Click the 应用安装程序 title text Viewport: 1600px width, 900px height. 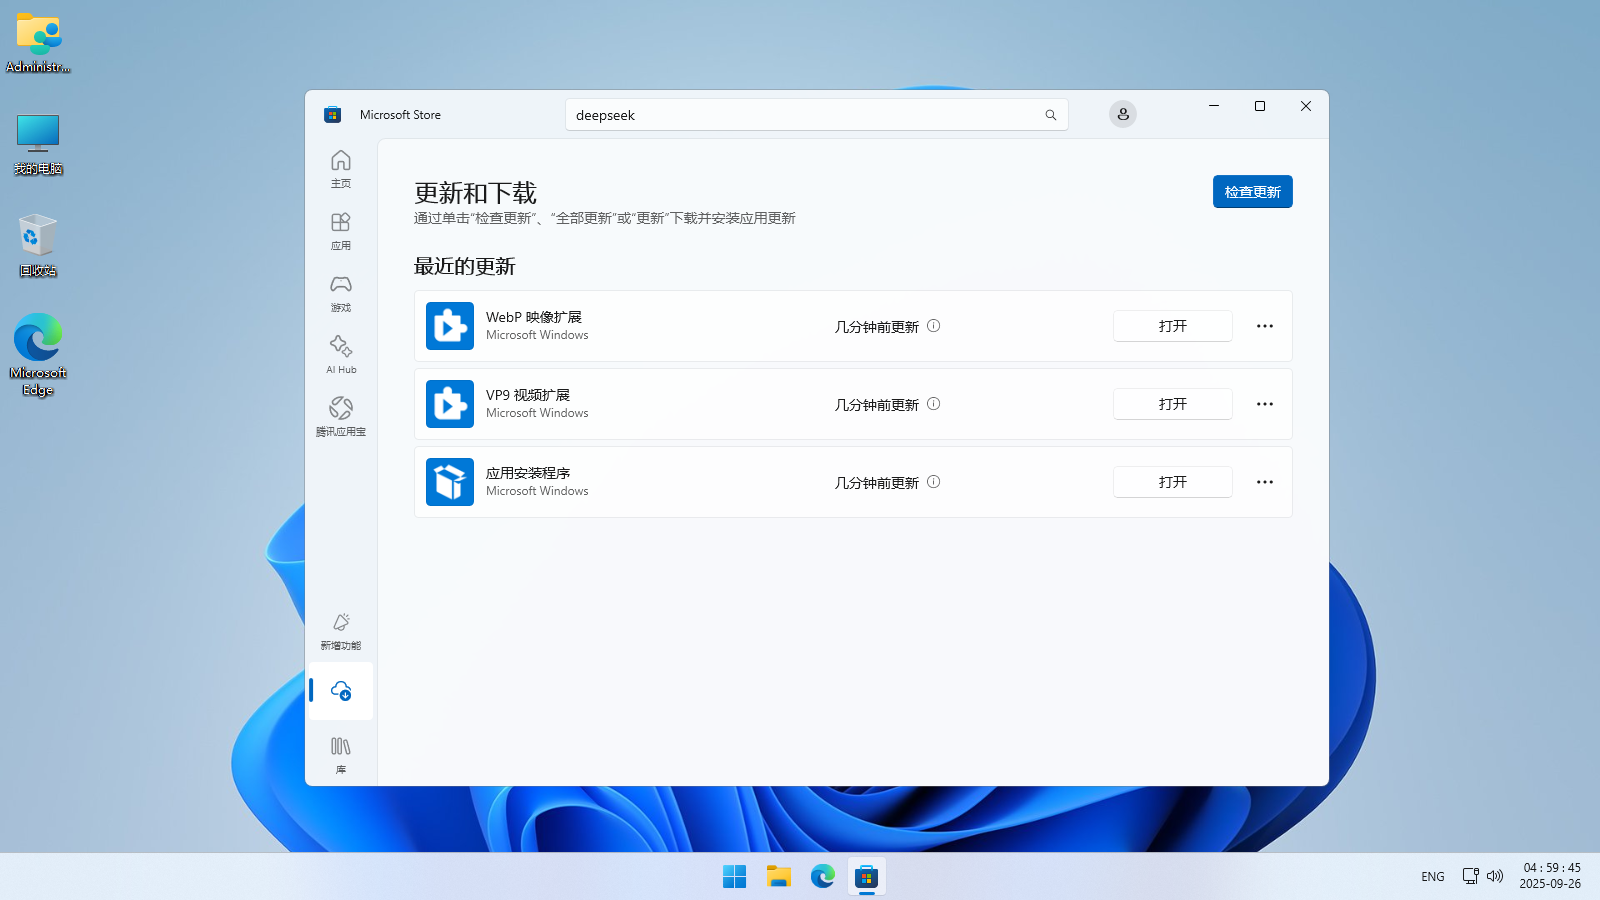[528, 473]
